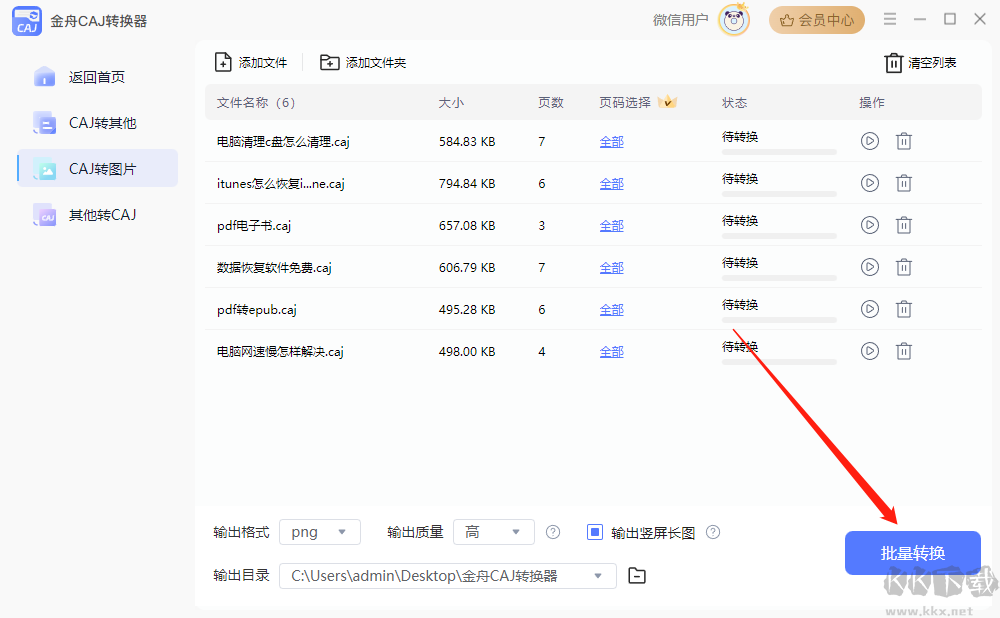Browse output folder icon
The height and width of the screenshot is (618, 1000).
pyautogui.click(x=637, y=576)
